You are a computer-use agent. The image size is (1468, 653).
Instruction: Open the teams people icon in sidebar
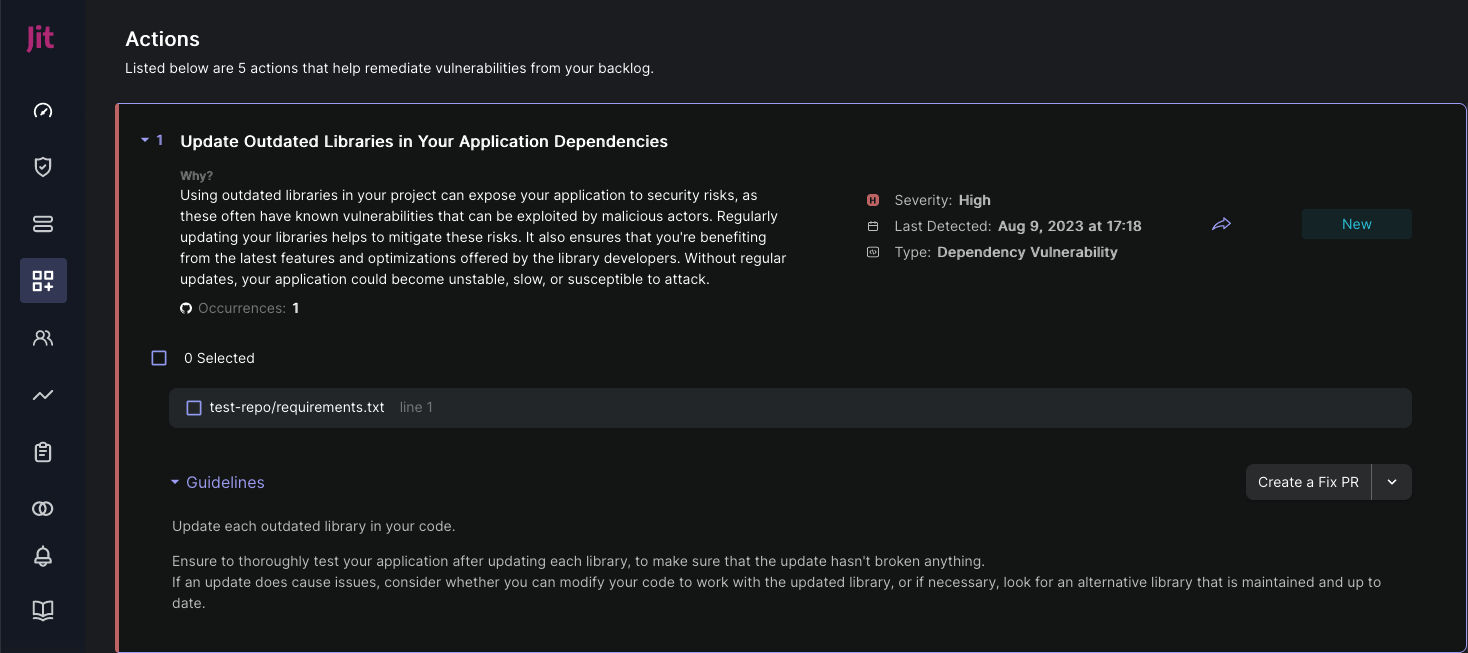pos(43,338)
